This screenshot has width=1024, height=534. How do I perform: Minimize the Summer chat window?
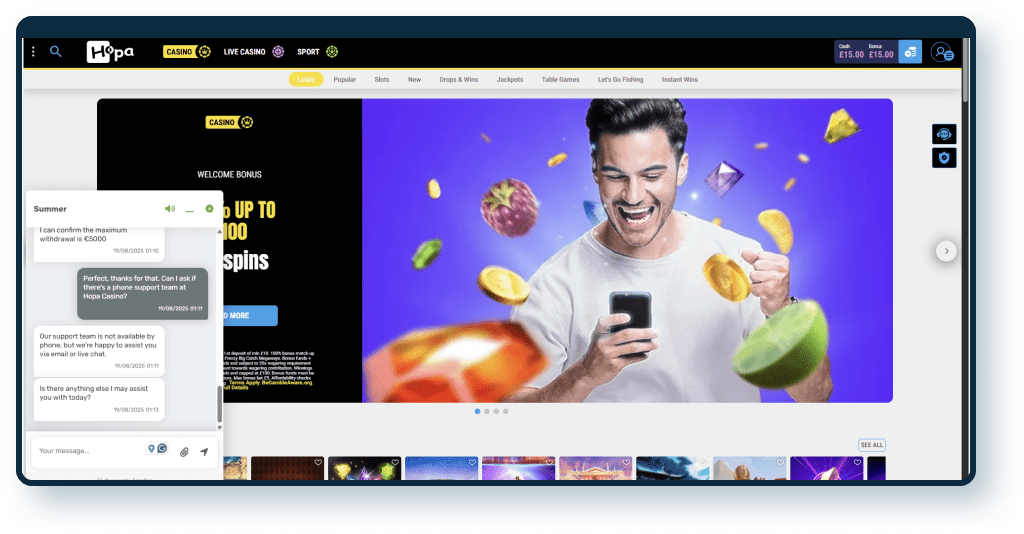point(190,209)
